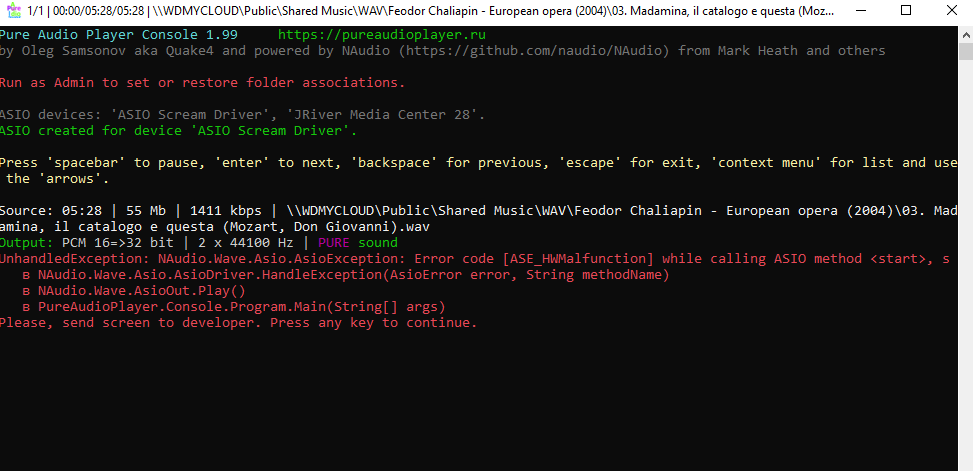
Task: Click the AsioOut.Play() stack trace line
Action: click(x=133, y=291)
